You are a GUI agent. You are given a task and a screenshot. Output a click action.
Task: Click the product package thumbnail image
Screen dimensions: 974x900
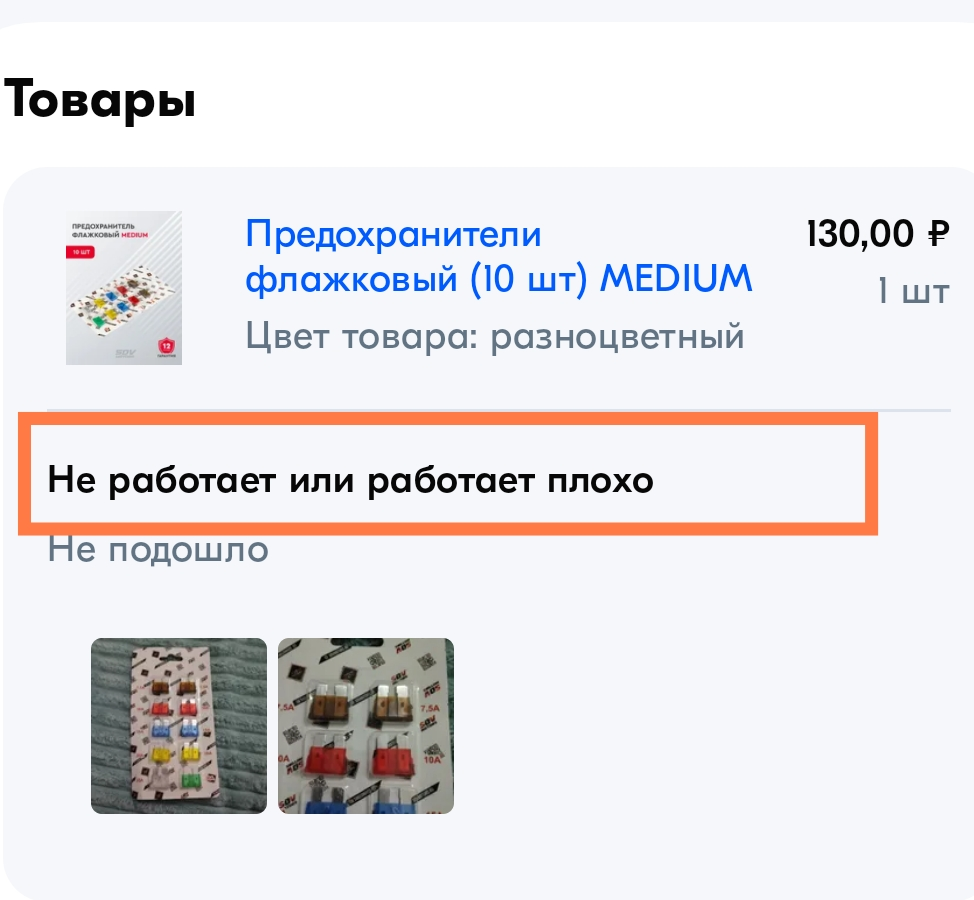point(124,288)
